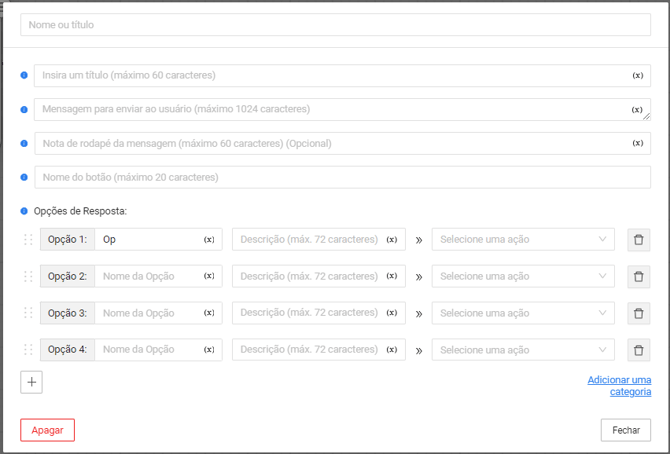Click (x) icon in Opção 2 name
Screen dimensions: 670x454
coord(209,276)
